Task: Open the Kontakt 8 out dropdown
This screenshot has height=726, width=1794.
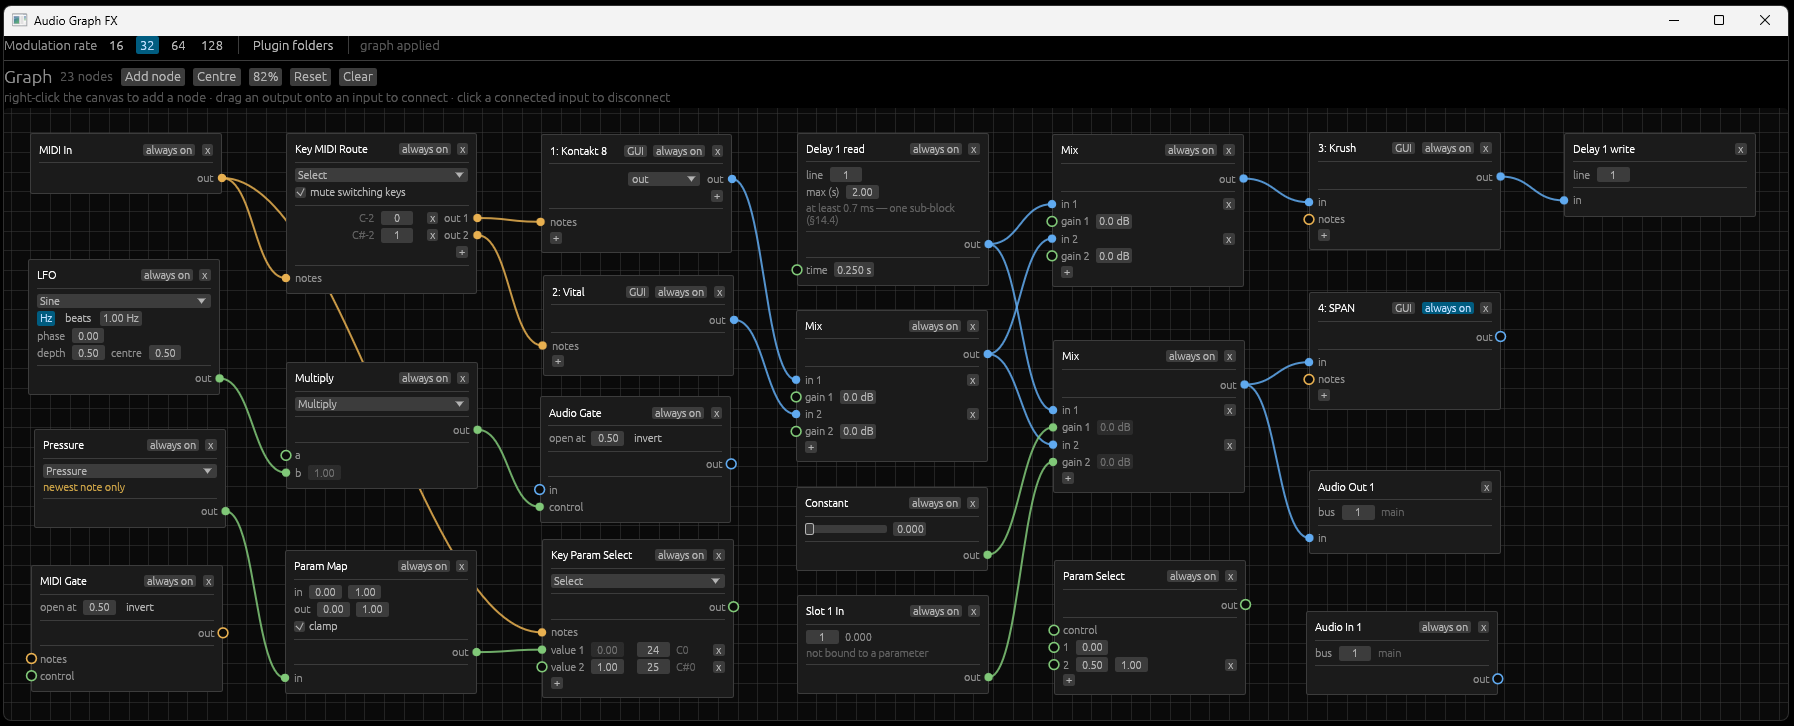Action: [663, 179]
